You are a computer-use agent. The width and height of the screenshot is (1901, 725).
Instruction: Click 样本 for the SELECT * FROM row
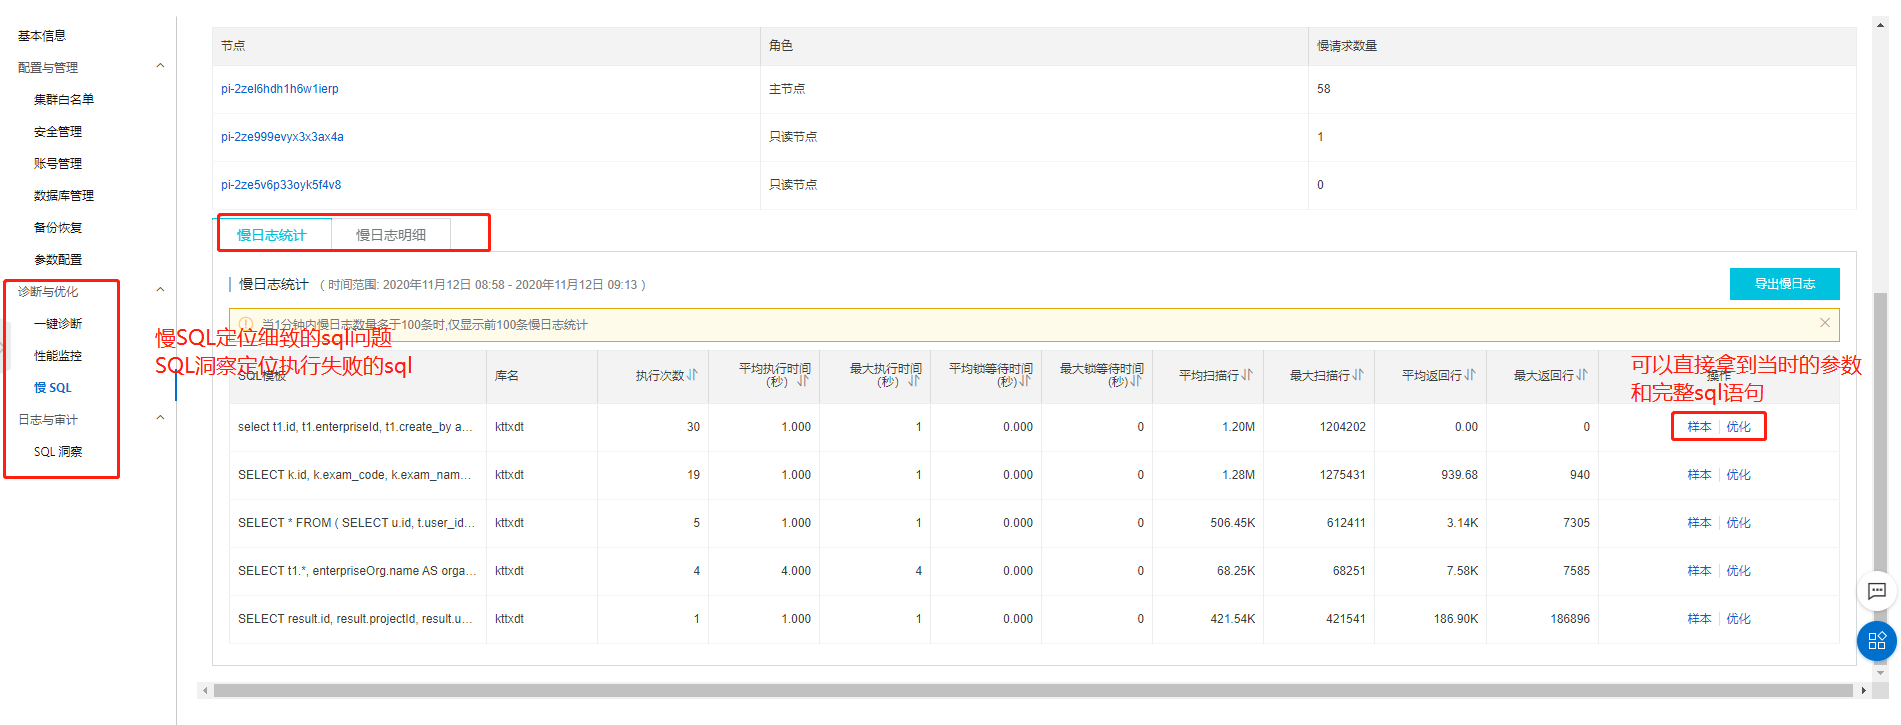point(1699,523)
